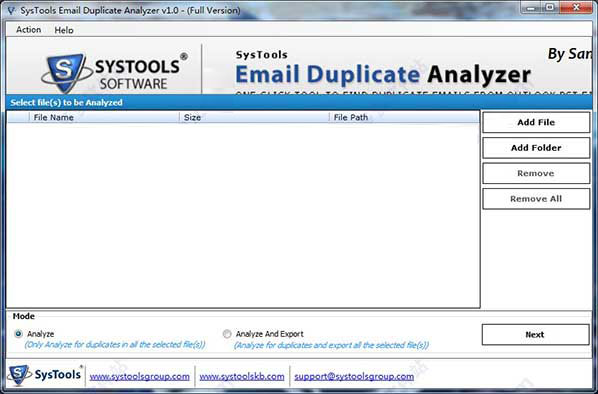
Task: Select the Analyze radio option
Action: coord(18,334)
